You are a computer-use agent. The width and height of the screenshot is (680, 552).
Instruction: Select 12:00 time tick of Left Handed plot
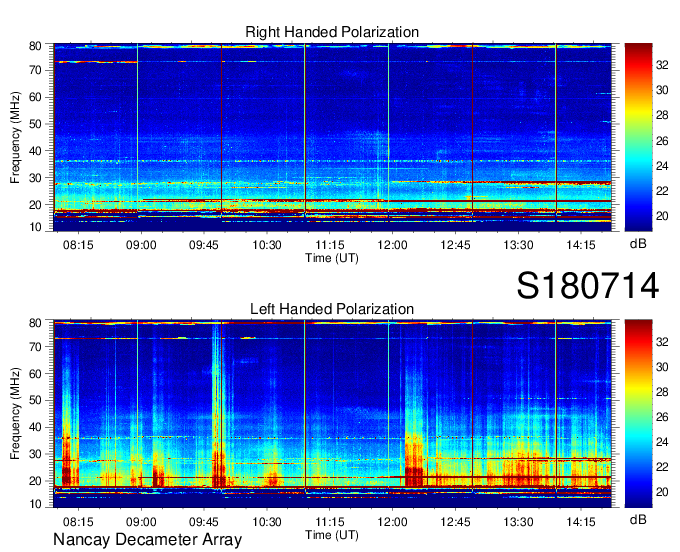[x=392, y=522]
